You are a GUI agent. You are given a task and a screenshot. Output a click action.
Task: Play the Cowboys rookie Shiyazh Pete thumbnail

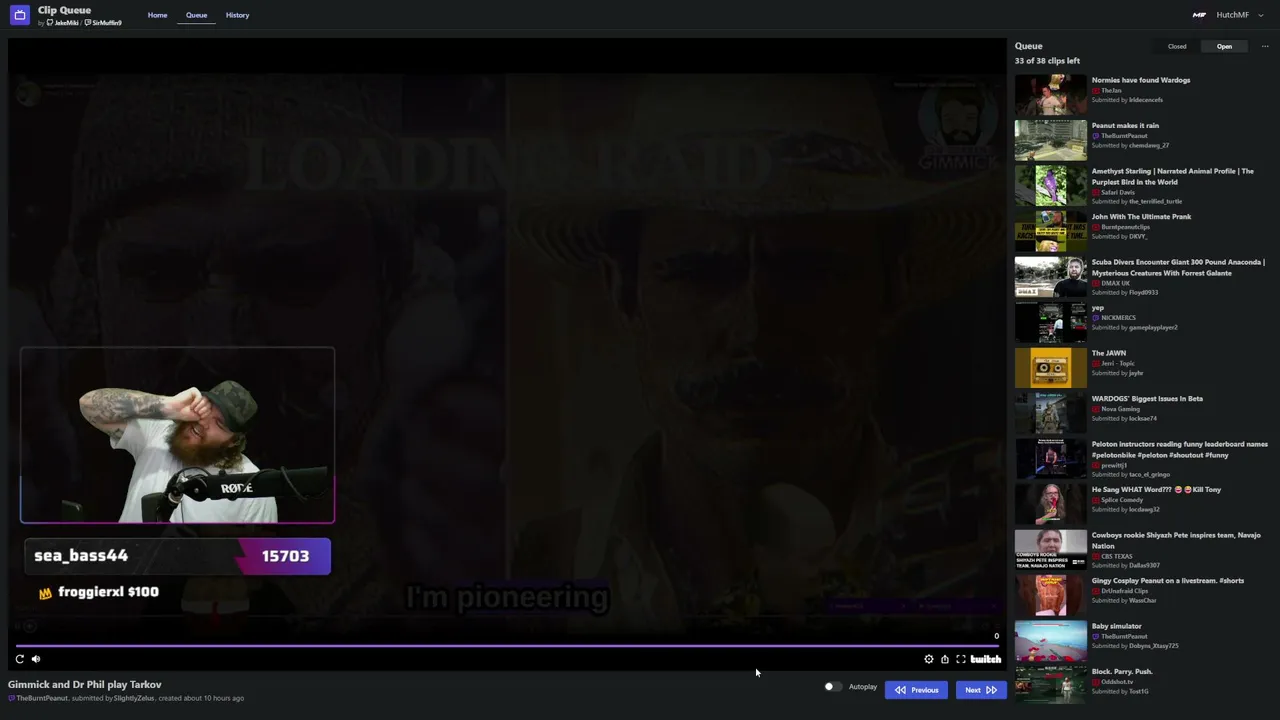pyautogui.click(x=1050, y=550)
